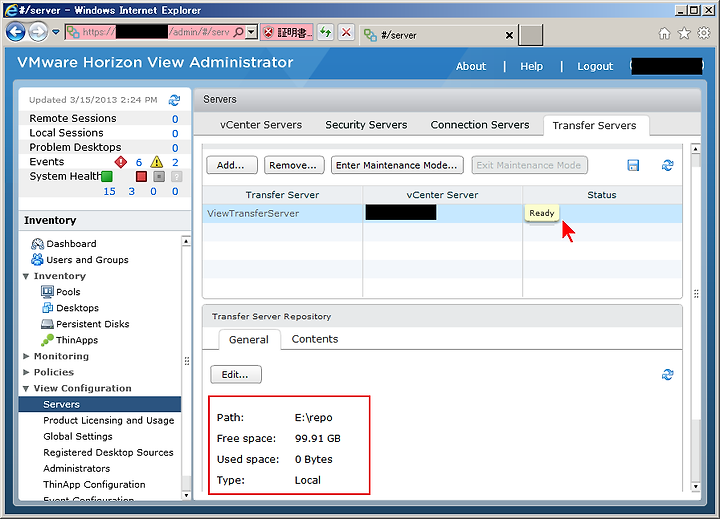Open the About link
The image size is (720, 519).
tap(471, 67)
